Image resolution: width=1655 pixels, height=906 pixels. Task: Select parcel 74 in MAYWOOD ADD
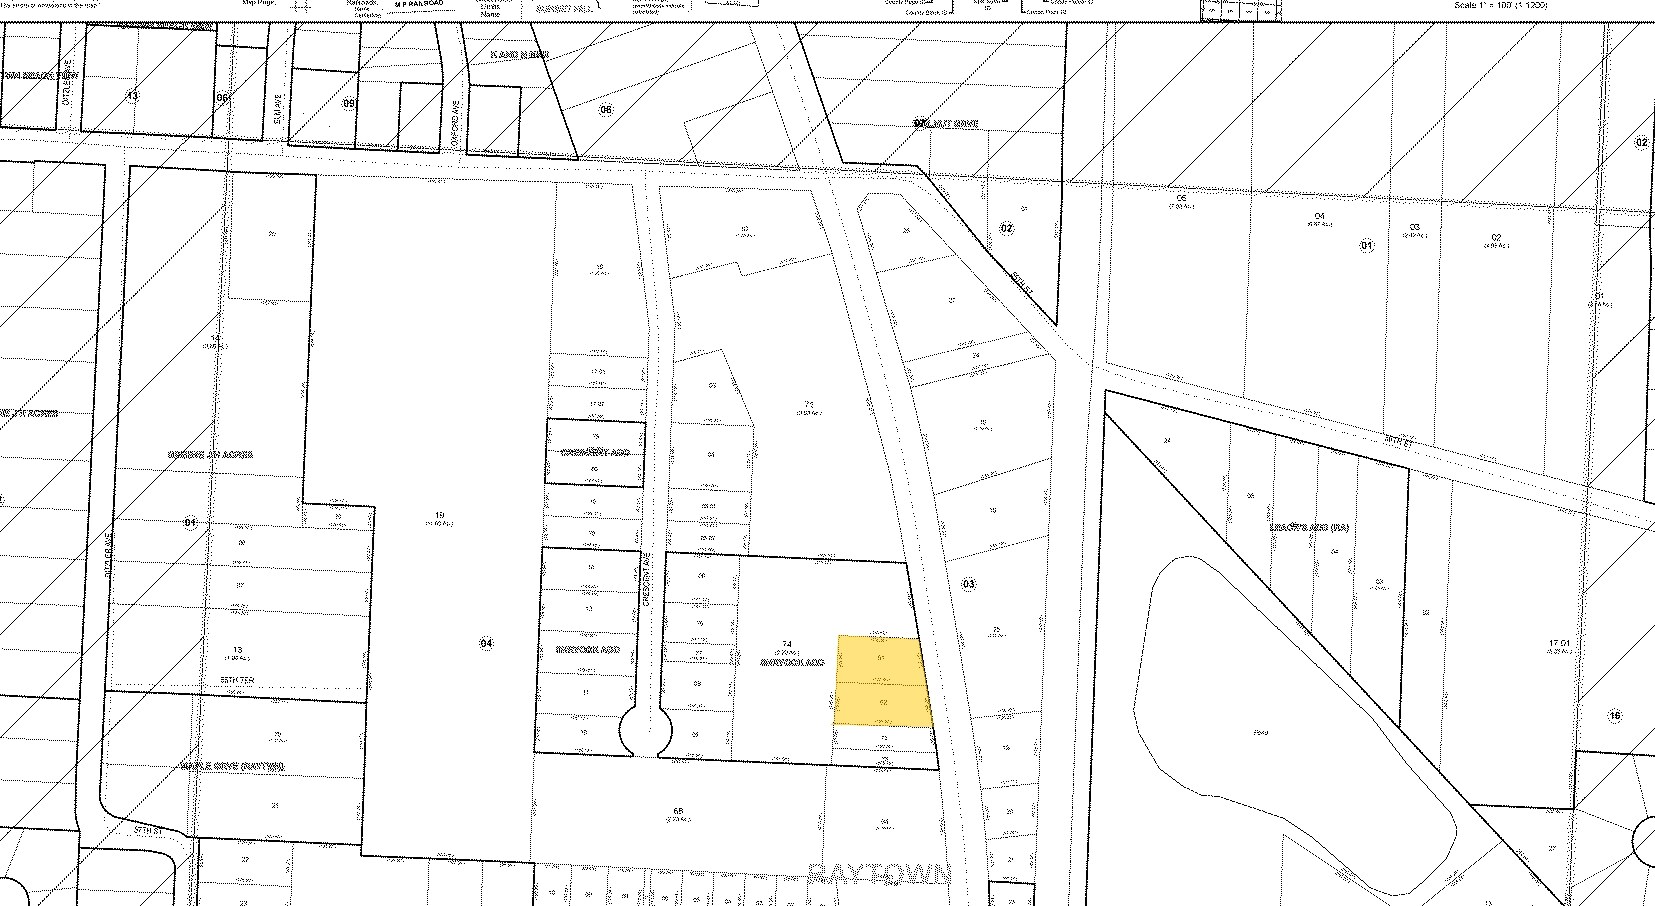click(786, 642)
